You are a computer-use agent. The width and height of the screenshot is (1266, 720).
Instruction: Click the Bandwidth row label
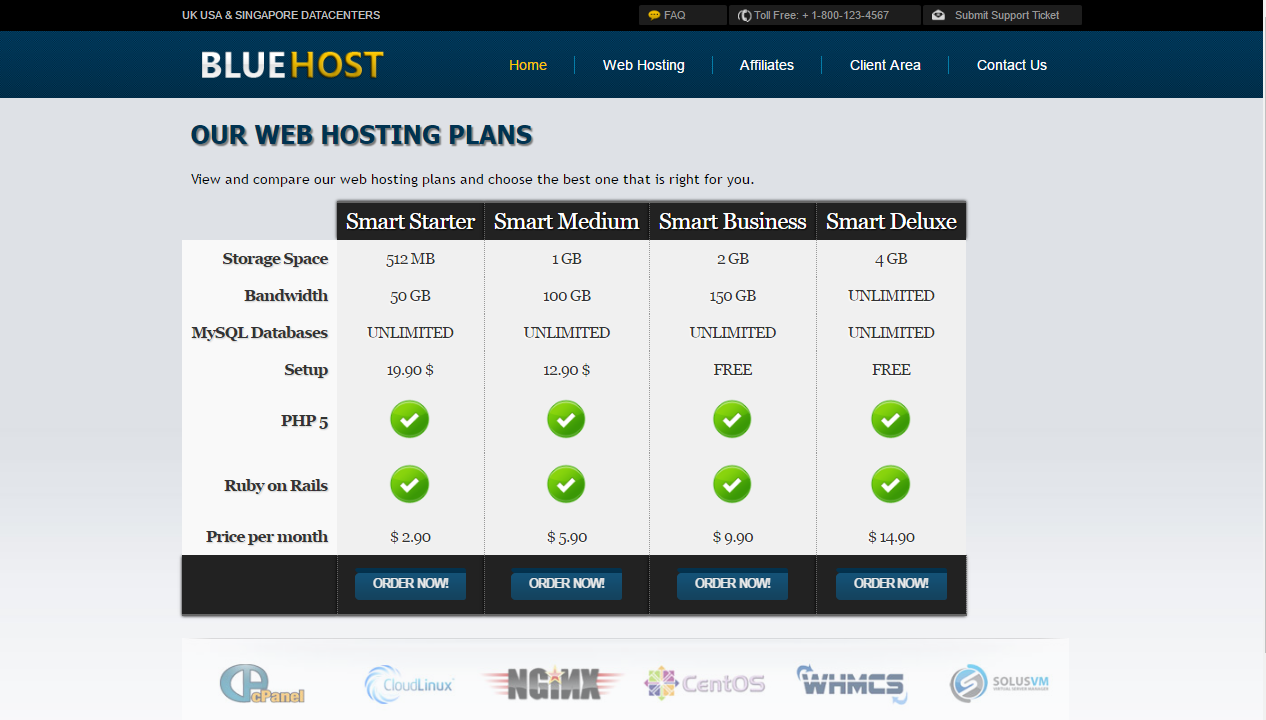pos(286,296)
